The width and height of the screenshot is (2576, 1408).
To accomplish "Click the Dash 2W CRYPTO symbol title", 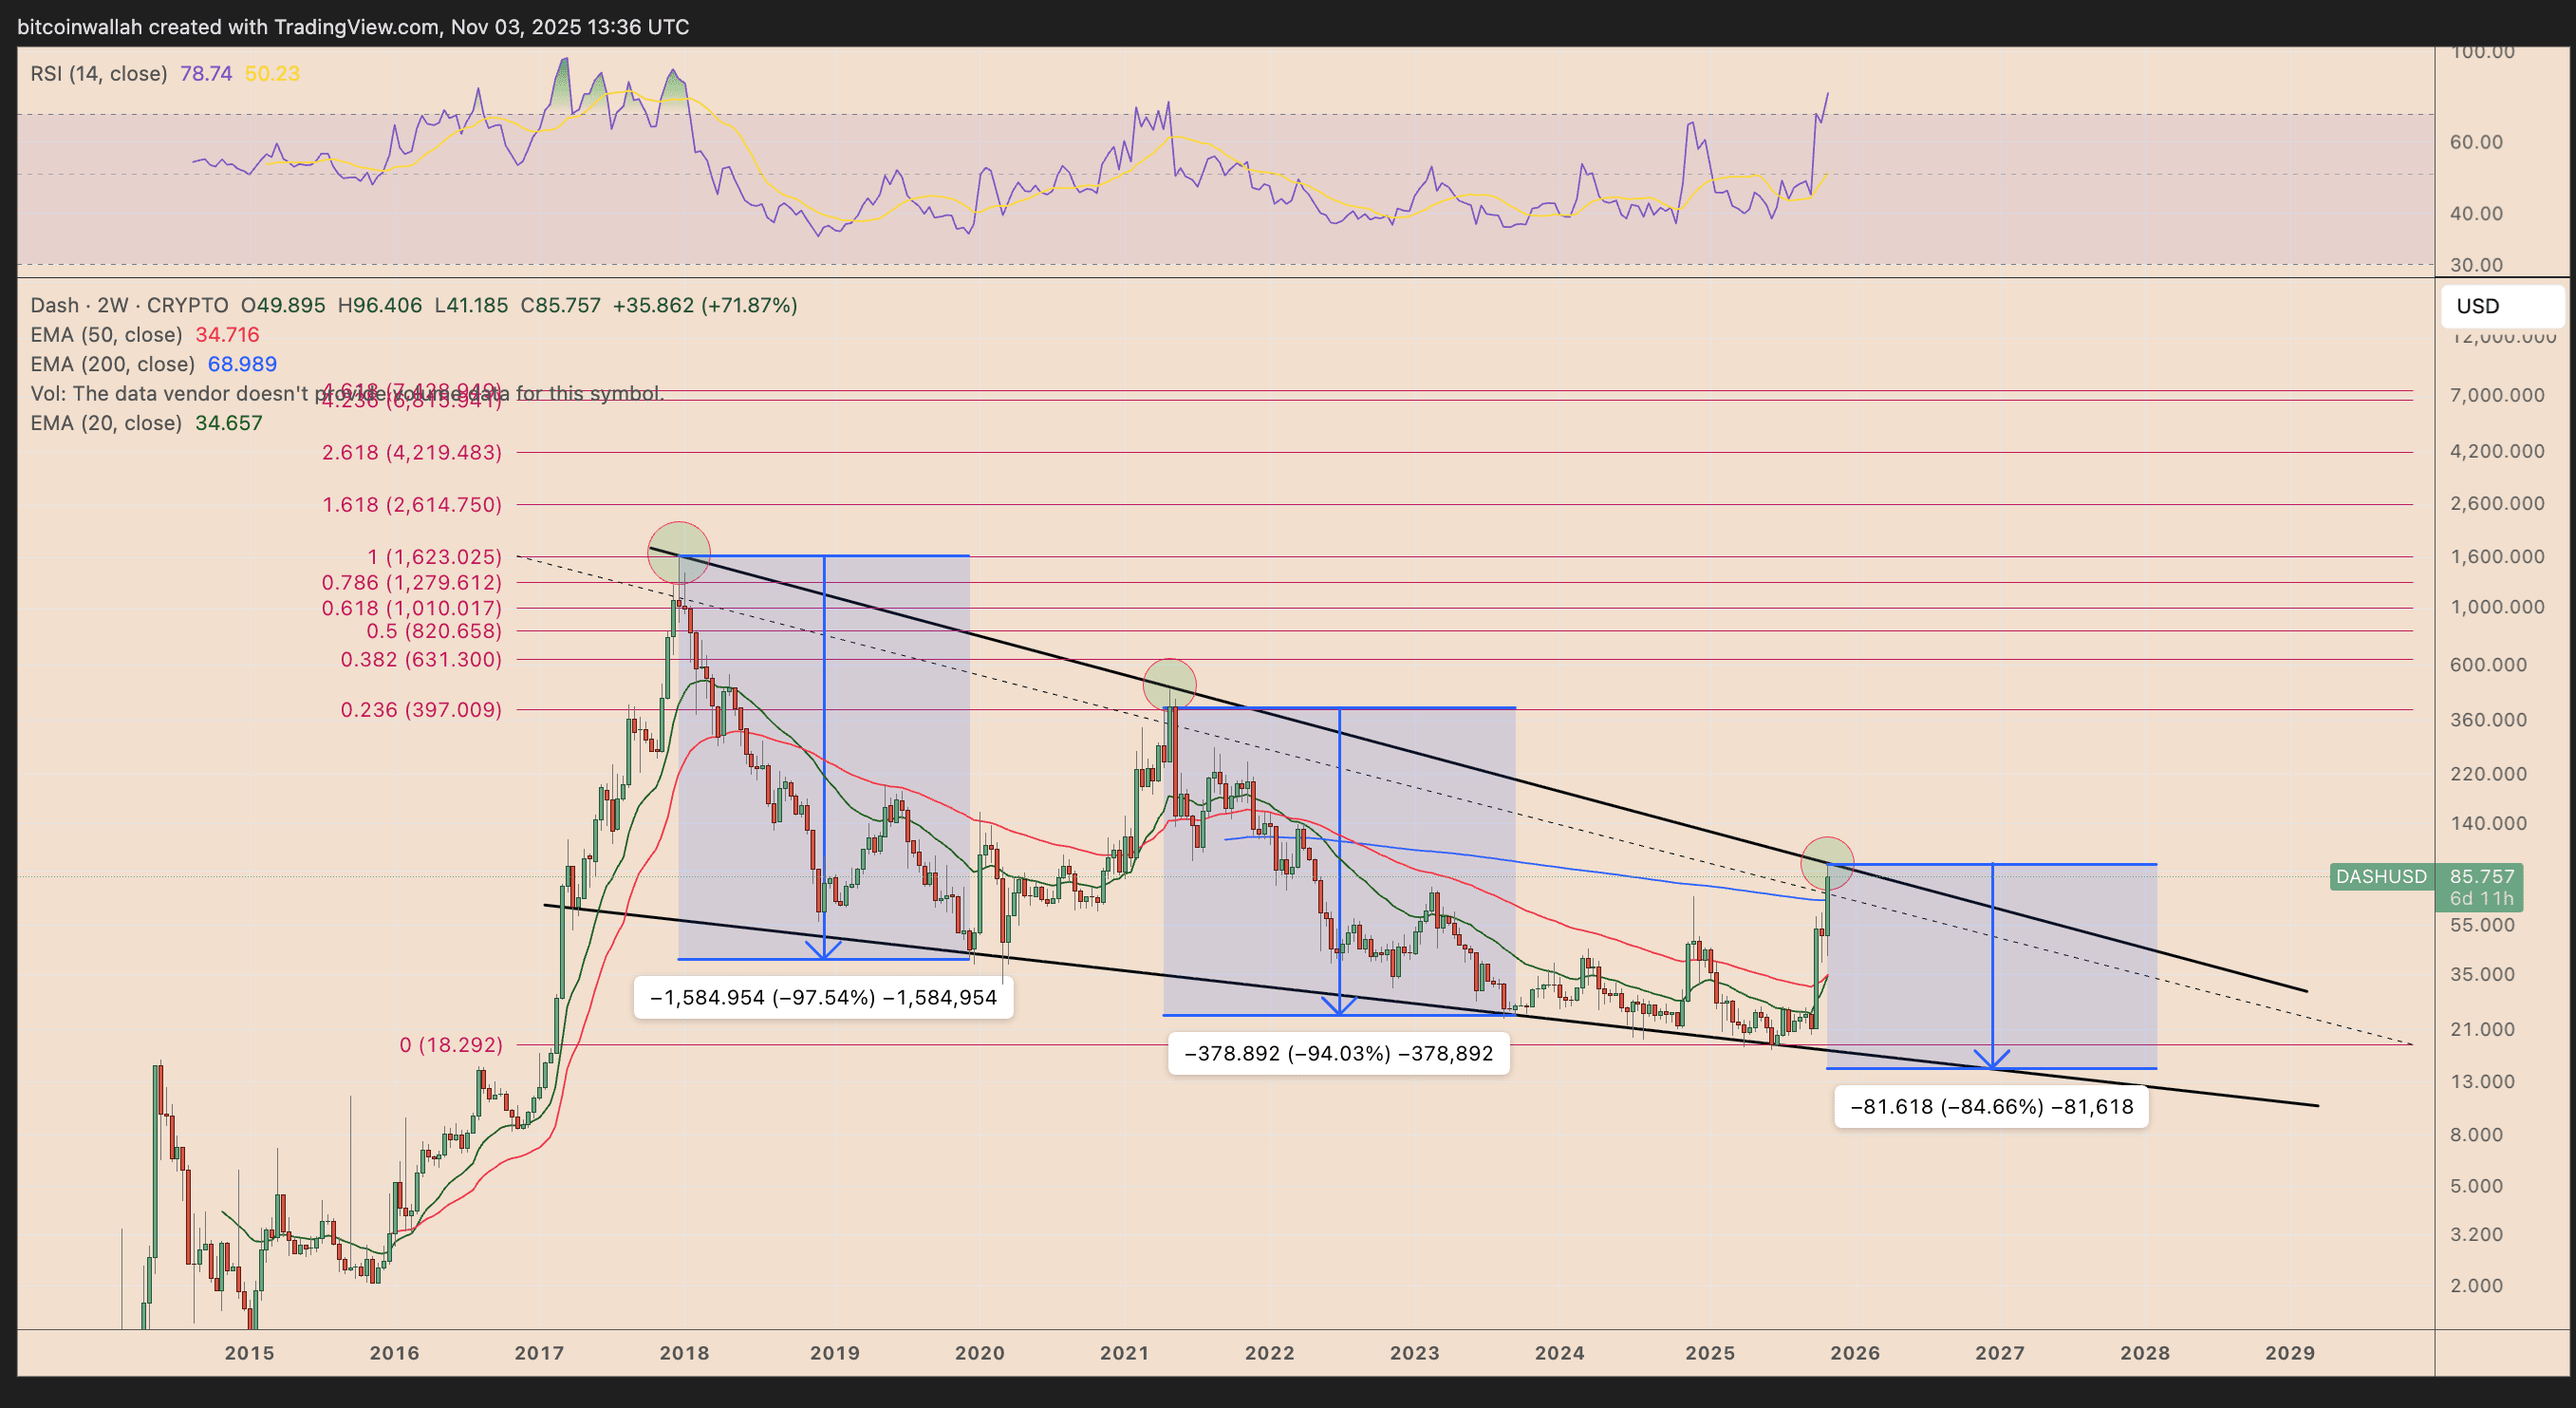I will coord(128,305).
